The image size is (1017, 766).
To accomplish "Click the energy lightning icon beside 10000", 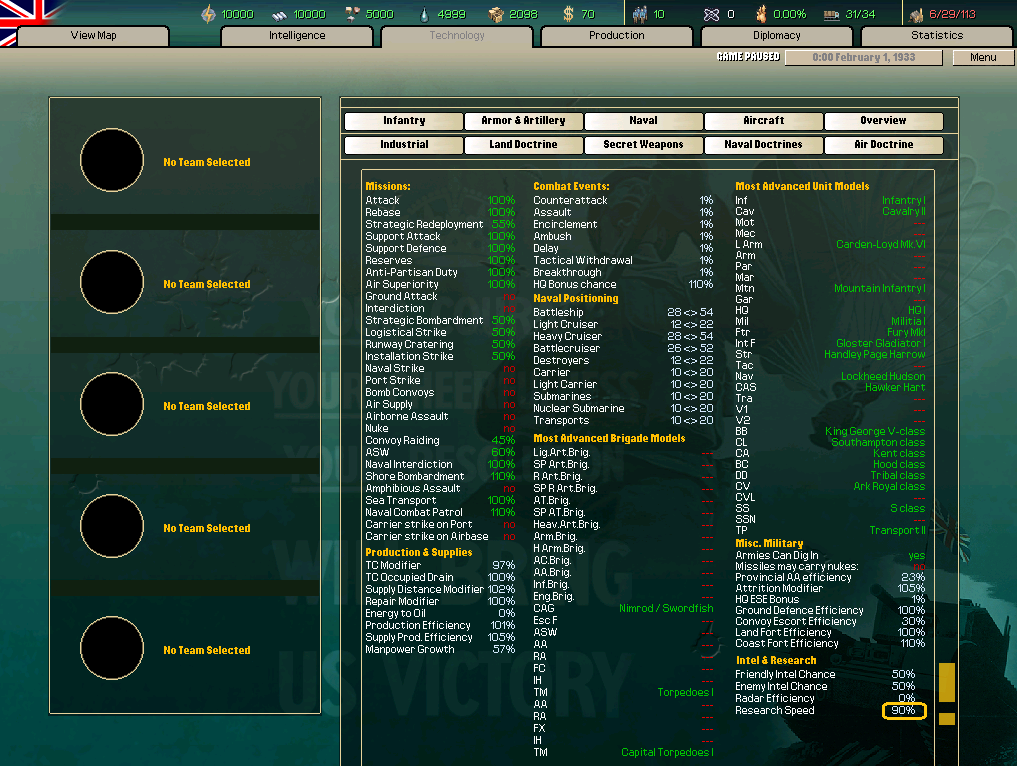I will (x=208, y=14).
